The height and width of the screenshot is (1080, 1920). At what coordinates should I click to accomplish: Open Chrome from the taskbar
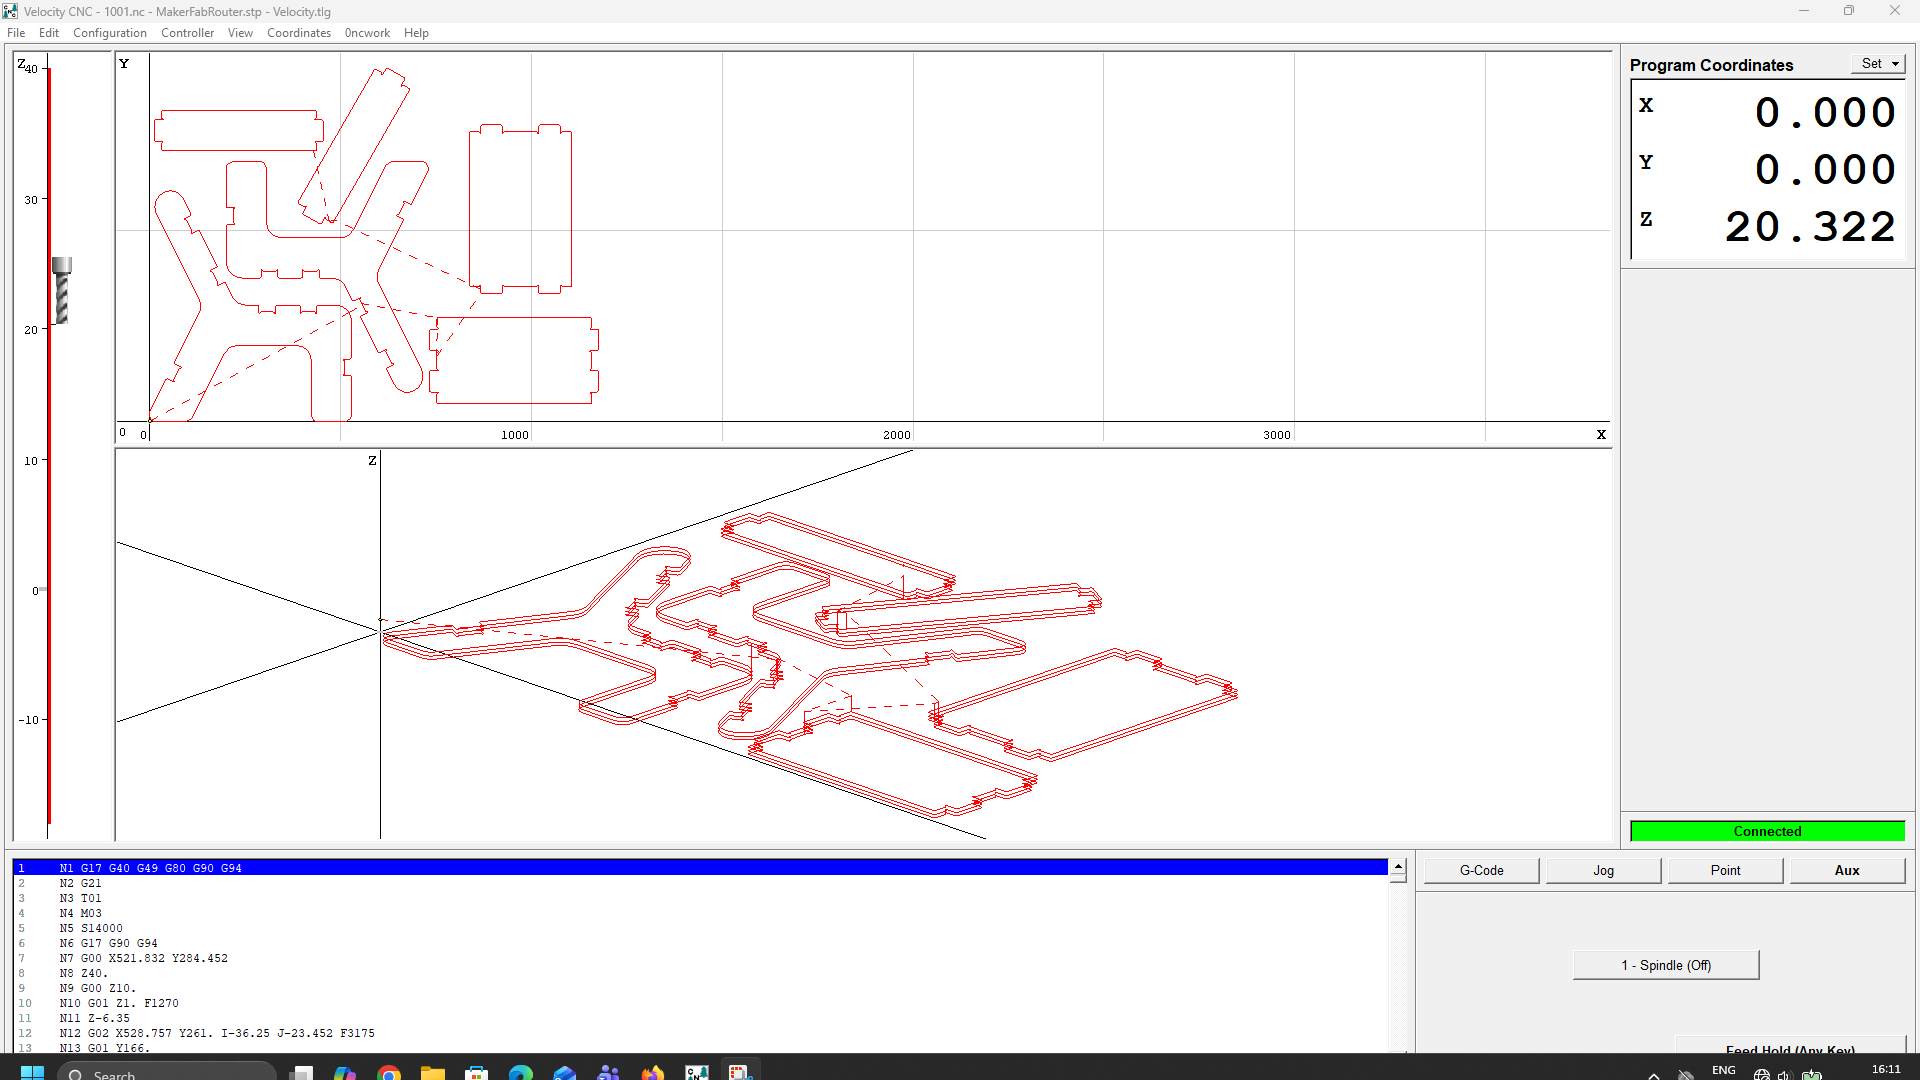click(389, 1073)
